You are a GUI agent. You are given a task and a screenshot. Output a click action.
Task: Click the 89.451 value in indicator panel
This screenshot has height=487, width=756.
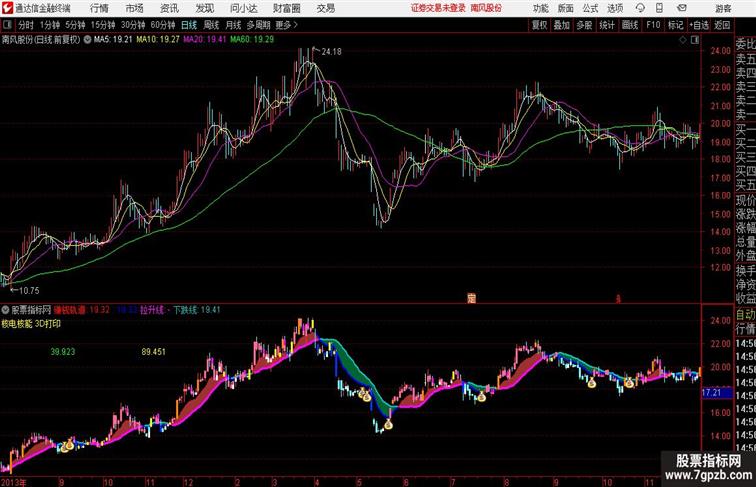coord(153,352)
